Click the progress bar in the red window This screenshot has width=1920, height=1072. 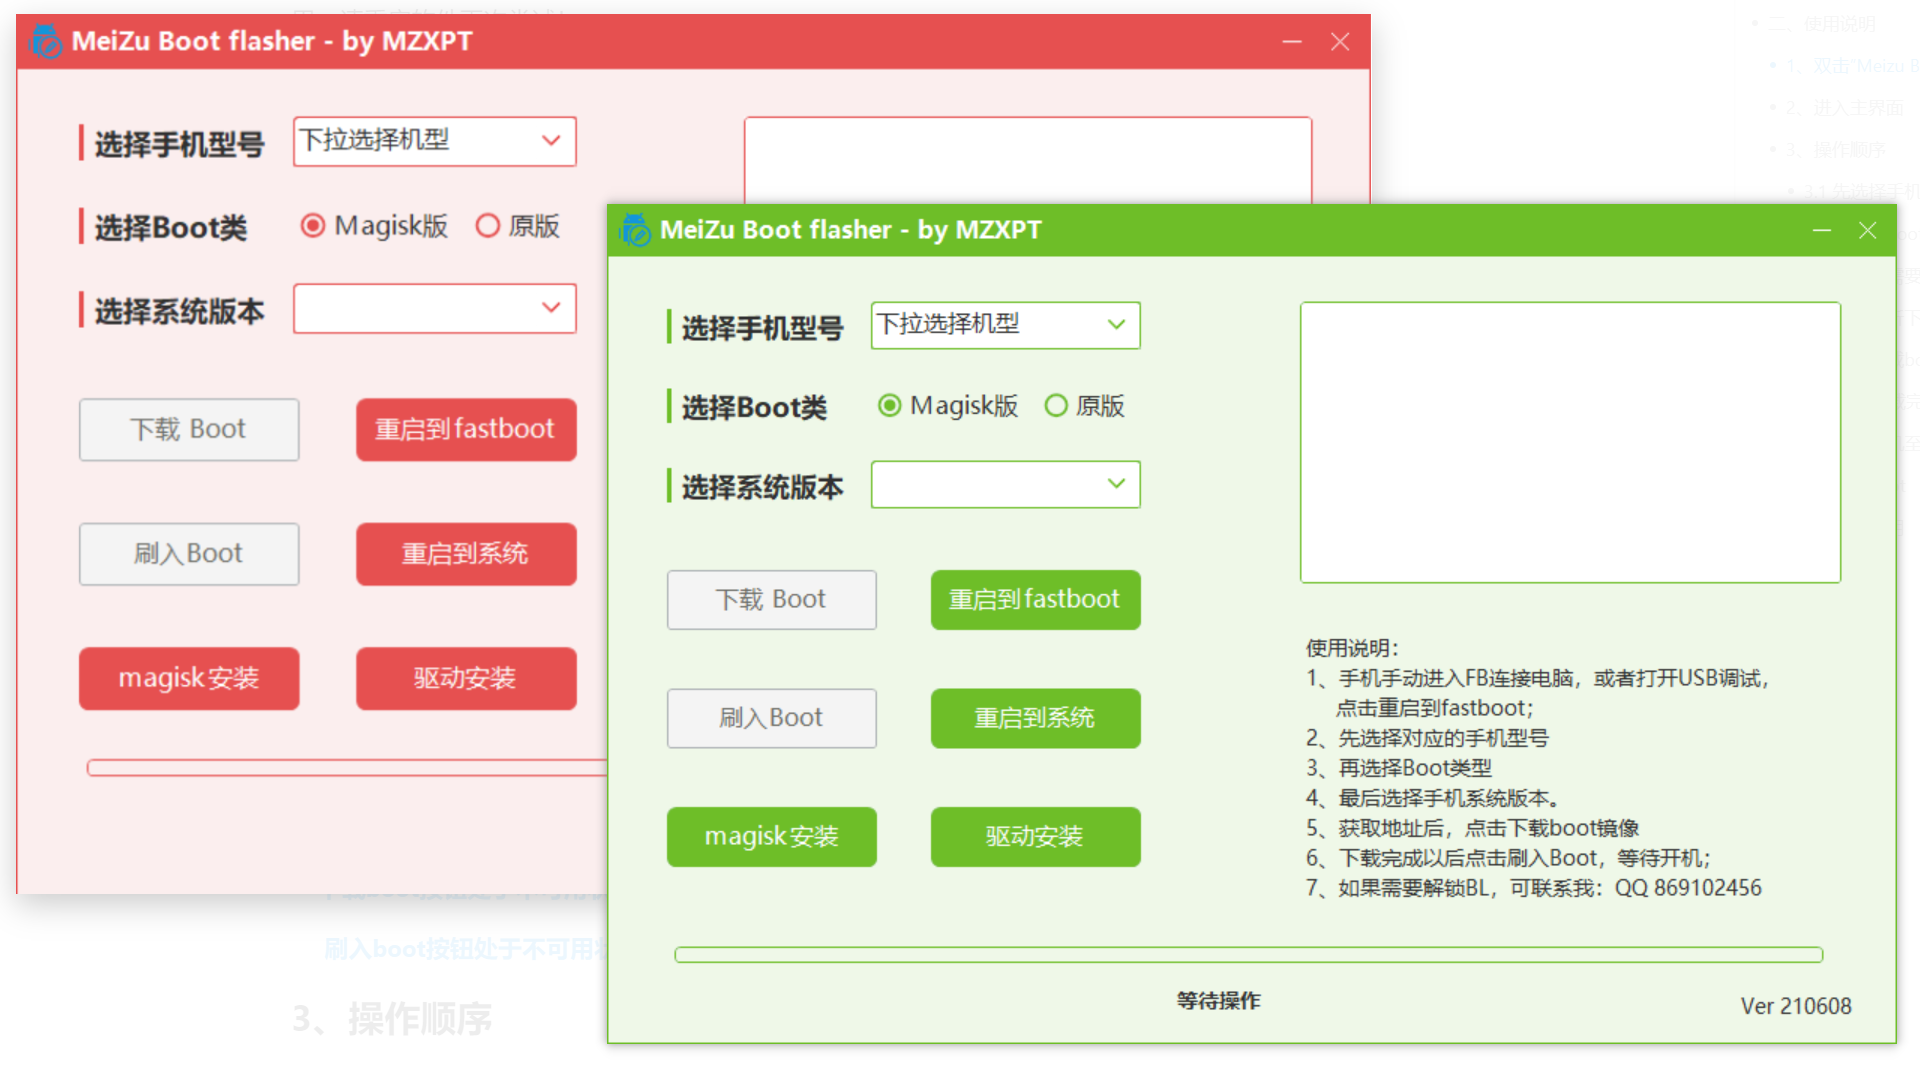pyautogui.click(x=347, y=768)
